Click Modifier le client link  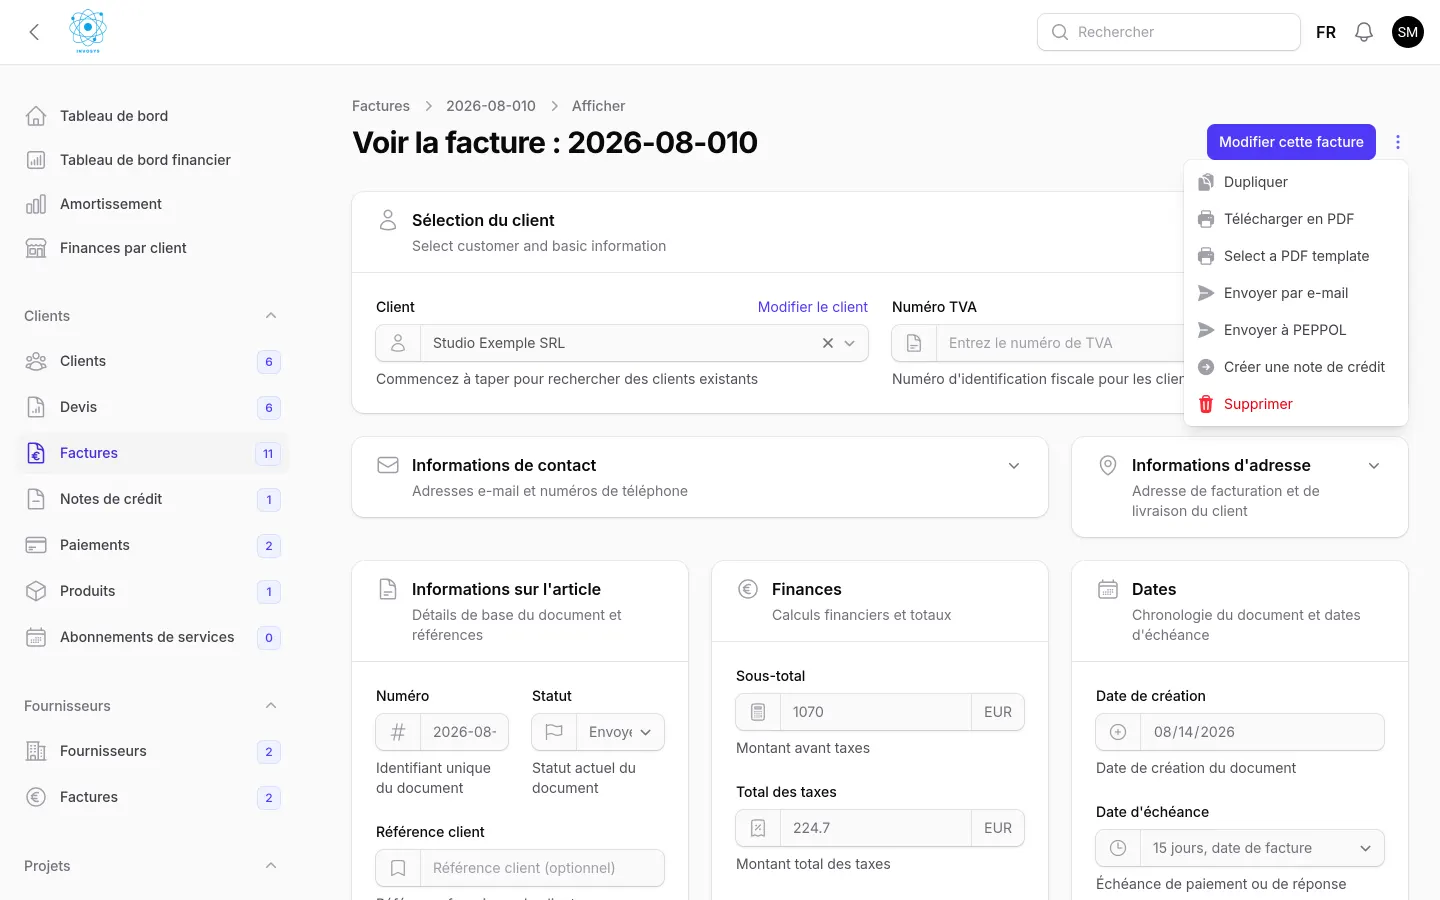[x=813, y=307]
